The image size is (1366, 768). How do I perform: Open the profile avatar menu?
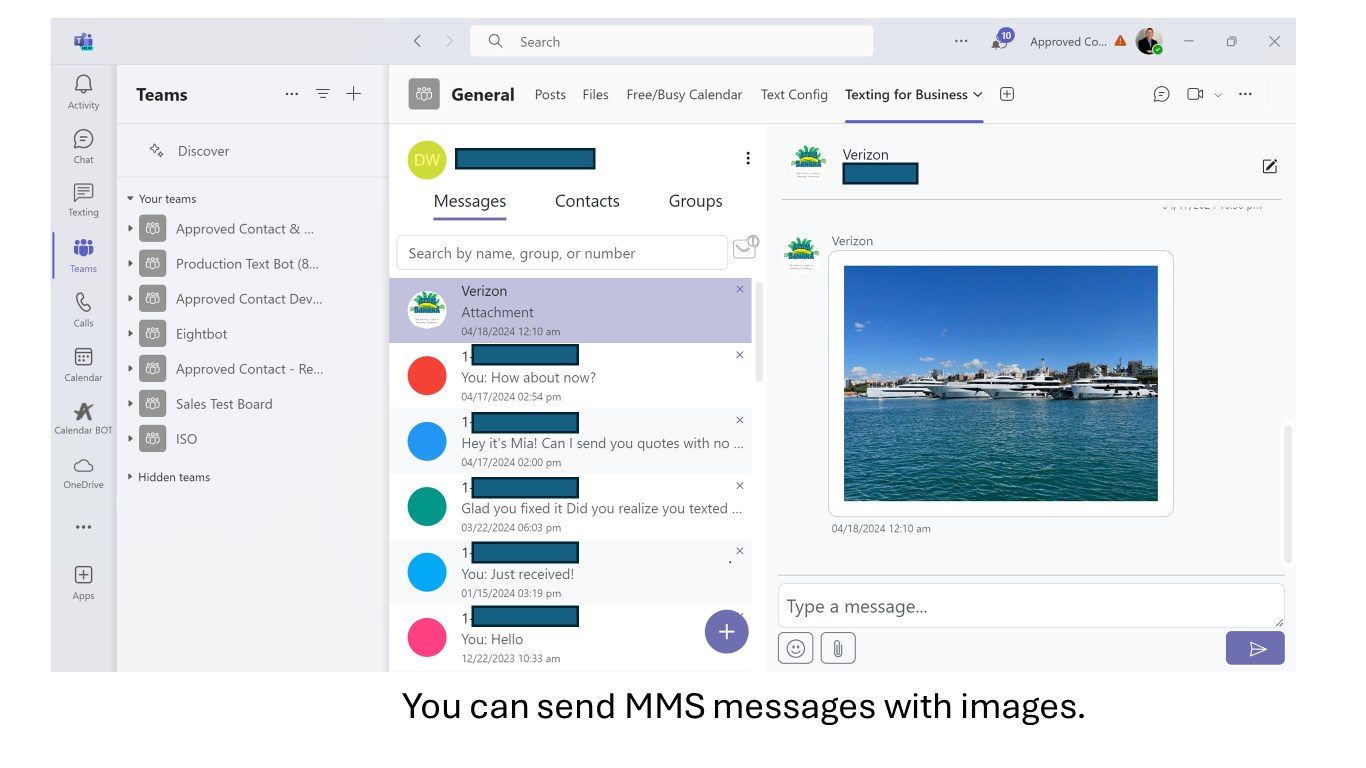(x=1149, y=41)
